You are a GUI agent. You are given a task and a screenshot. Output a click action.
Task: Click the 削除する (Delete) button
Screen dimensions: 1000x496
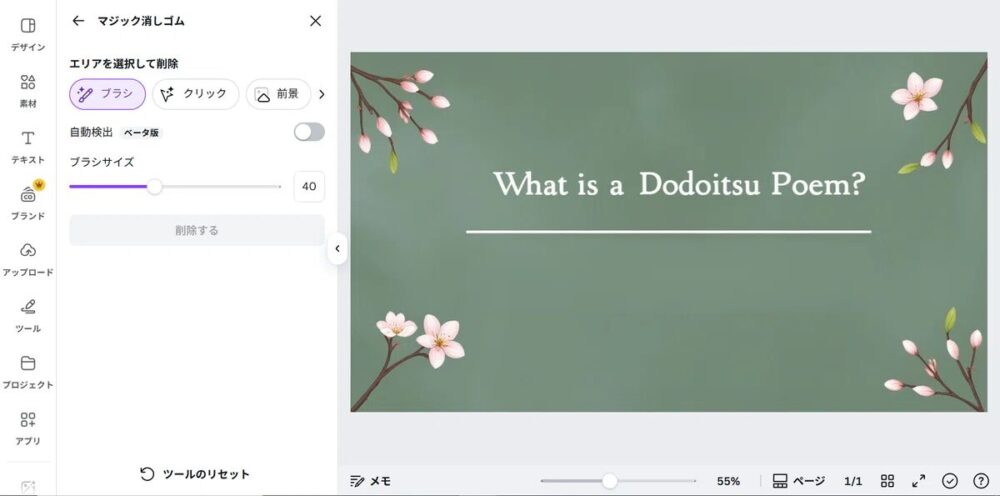tap(197, 230)
